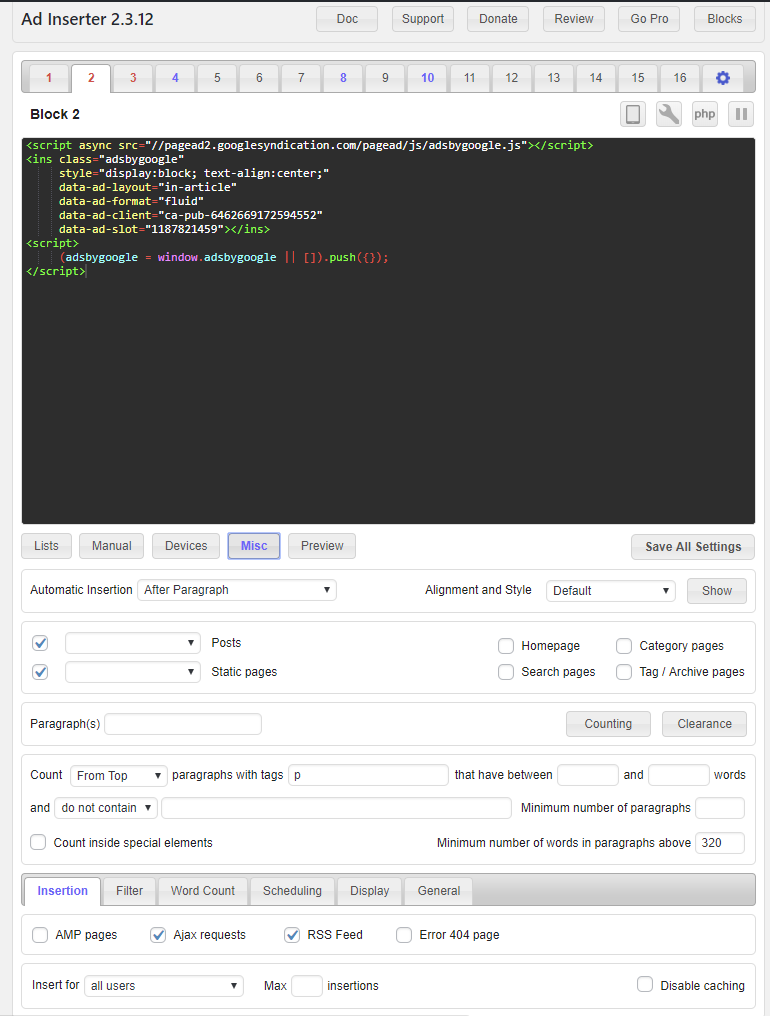Open the Devices button
770x1016 pixels.
[186, 546]
